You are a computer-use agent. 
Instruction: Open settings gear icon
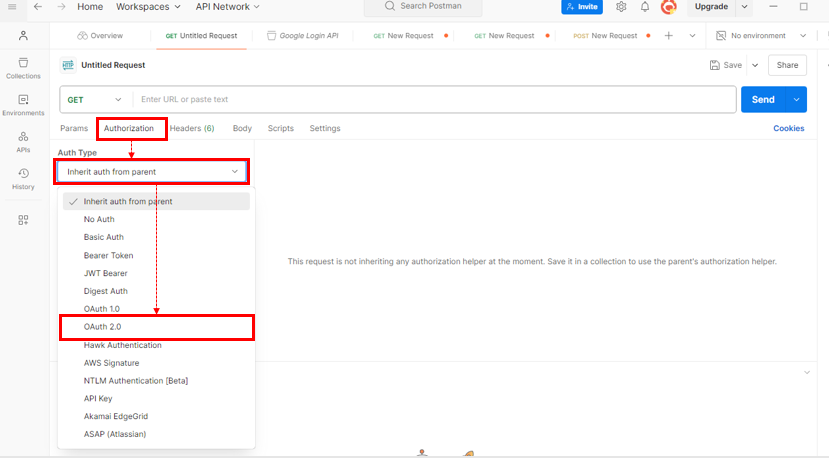(x=621, y=7)
